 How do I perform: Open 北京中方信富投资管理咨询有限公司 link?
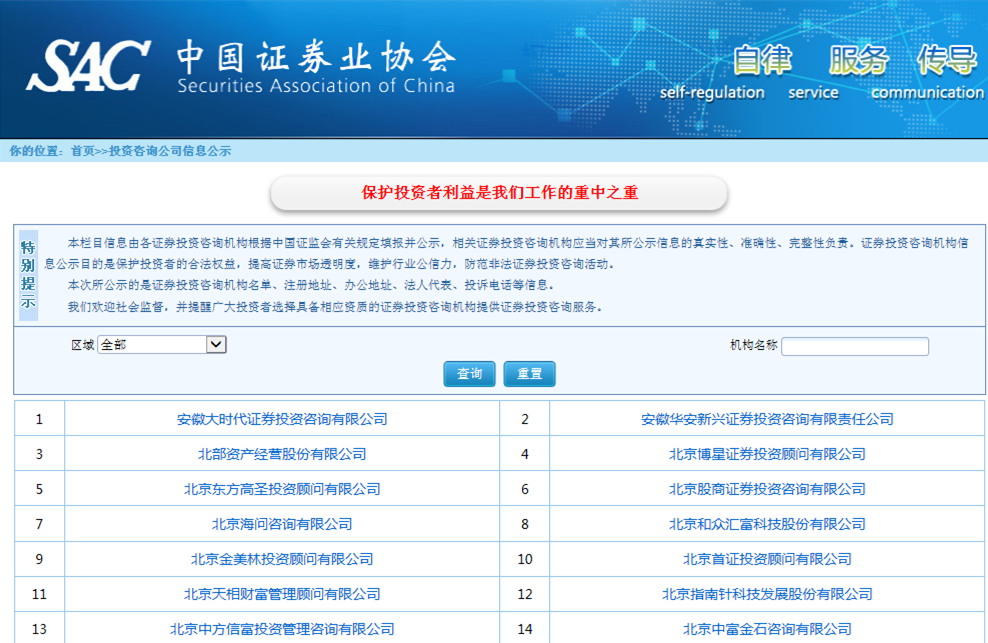282,629
